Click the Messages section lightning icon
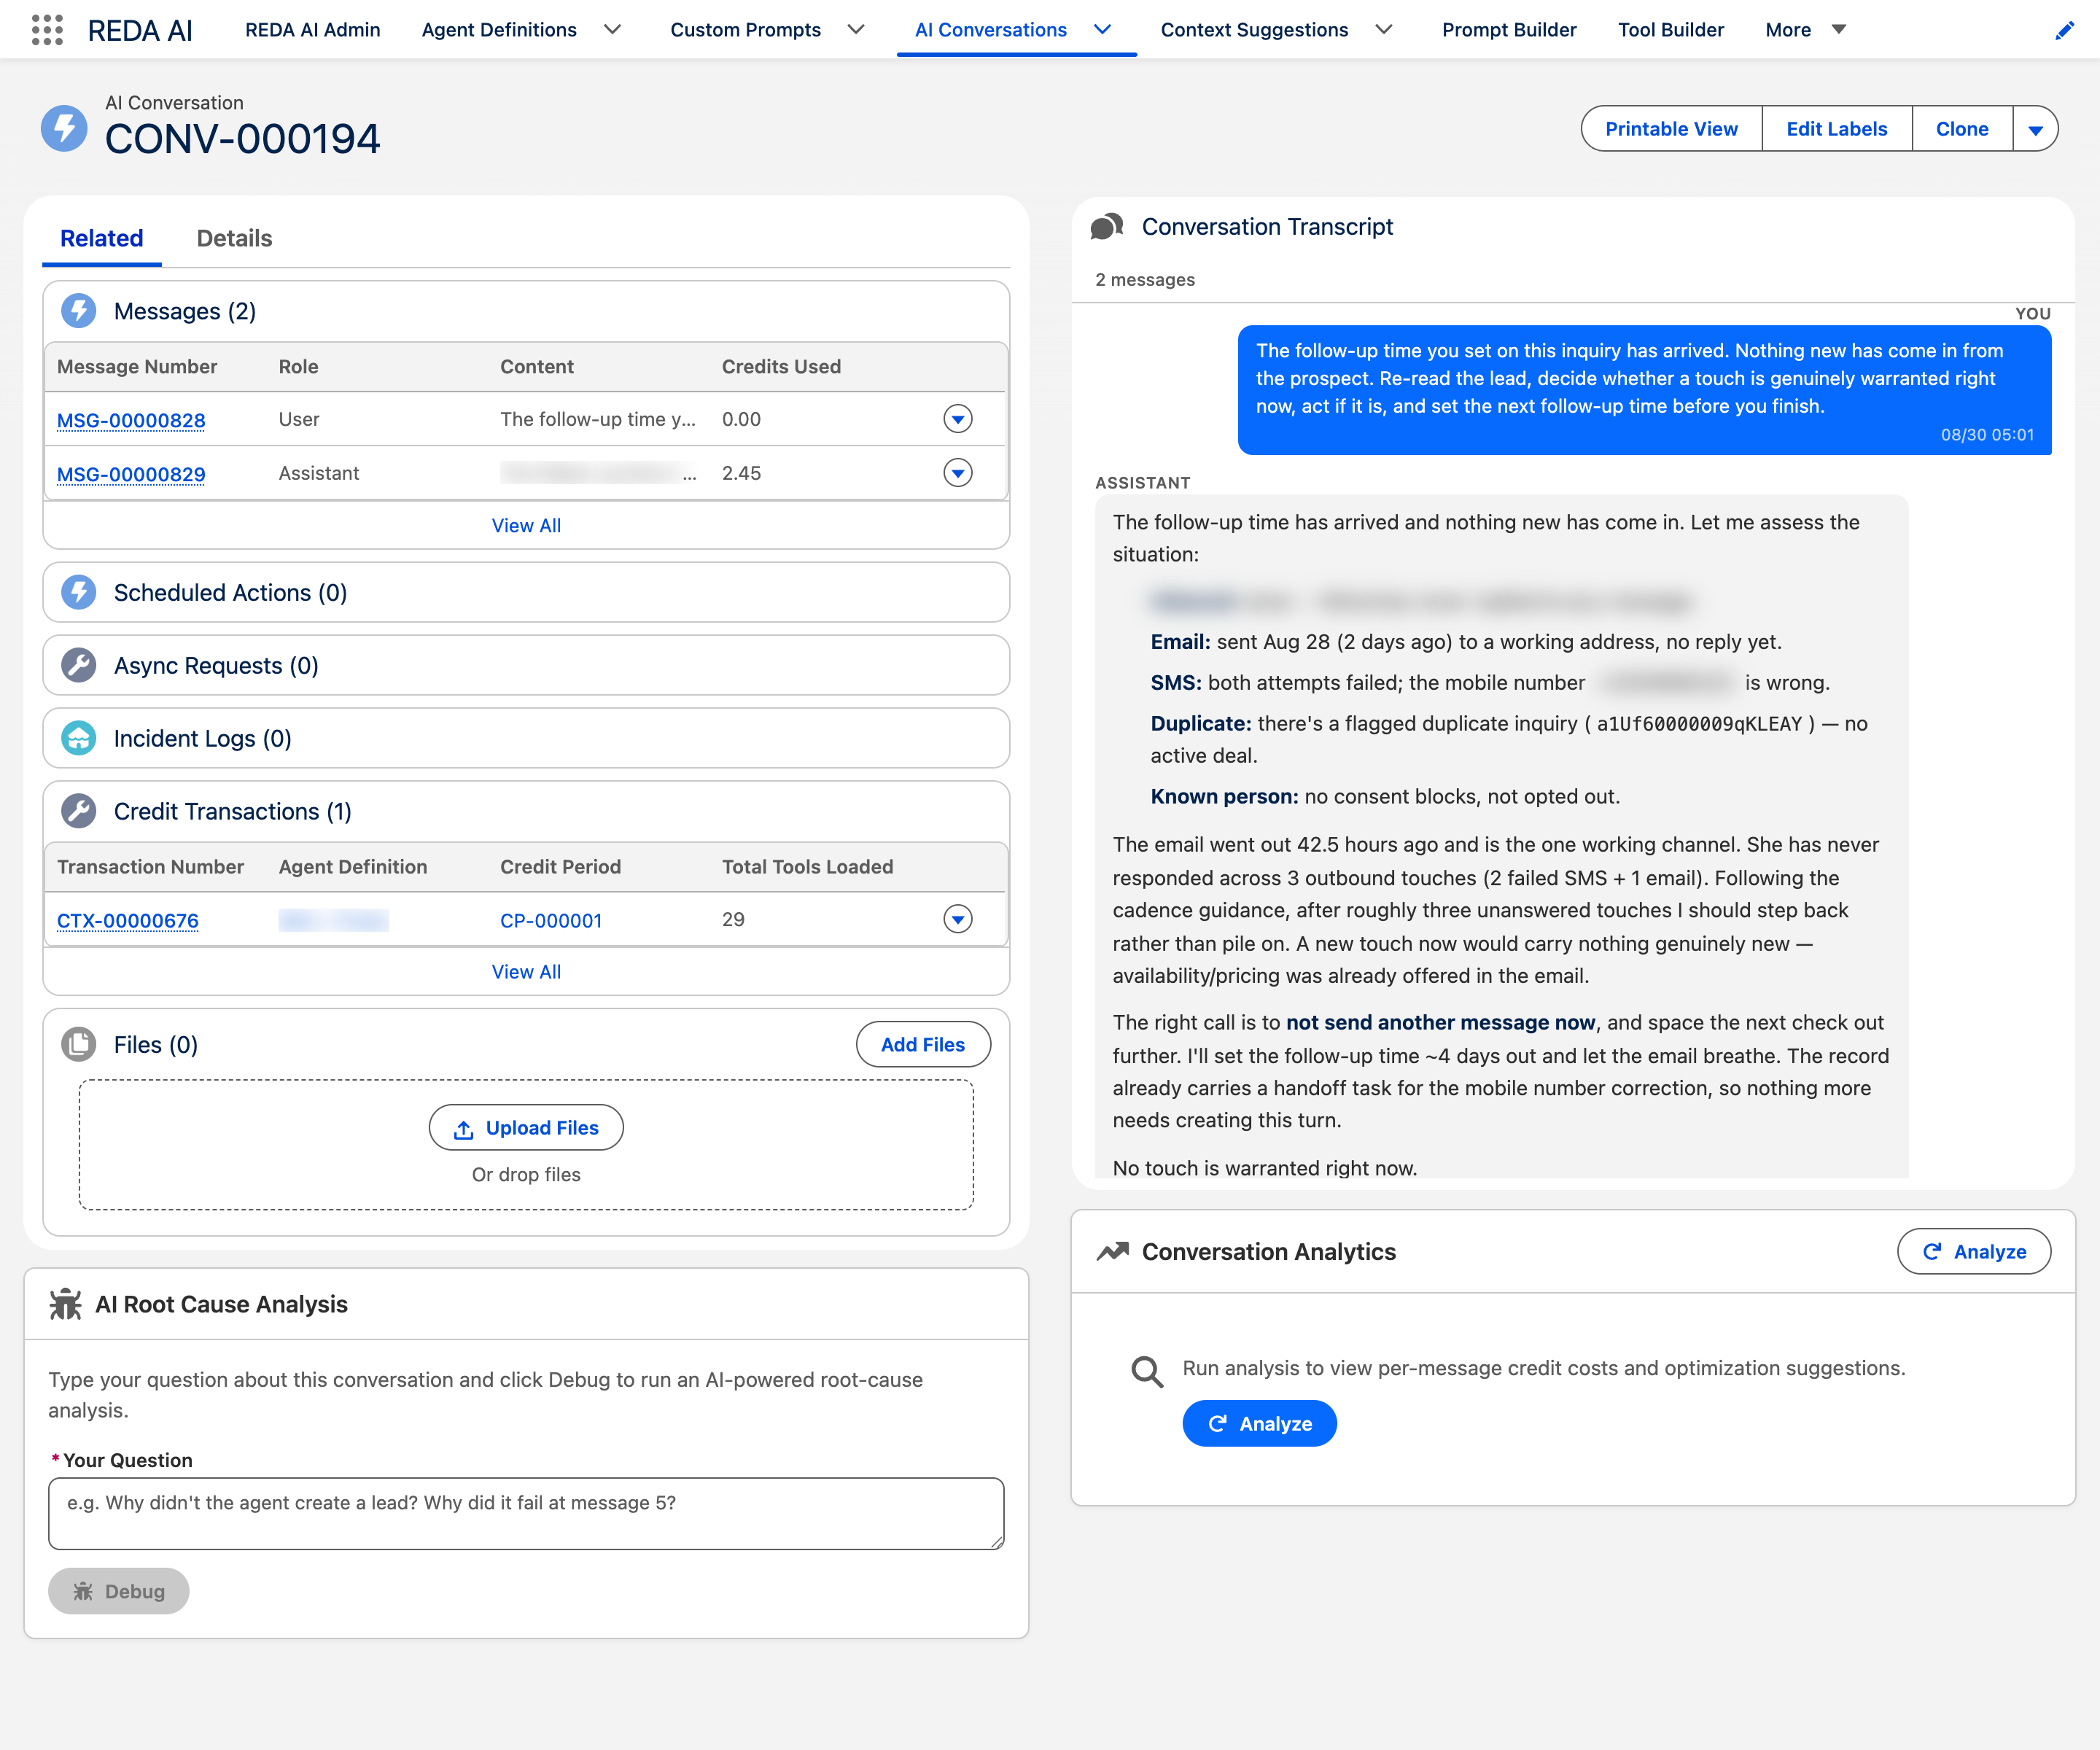Viewport: 2100px width, 1750px height. [x=79, y=311]
